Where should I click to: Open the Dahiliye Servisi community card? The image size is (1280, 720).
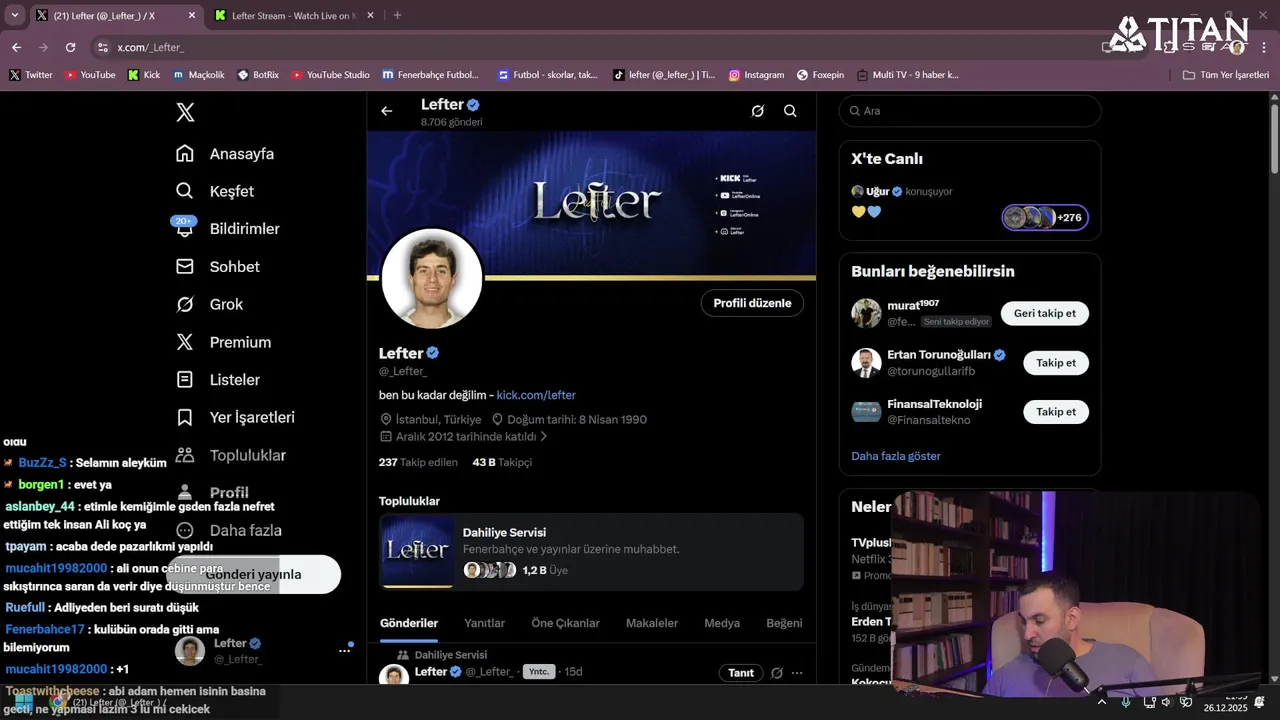click(x=591, y=551)
